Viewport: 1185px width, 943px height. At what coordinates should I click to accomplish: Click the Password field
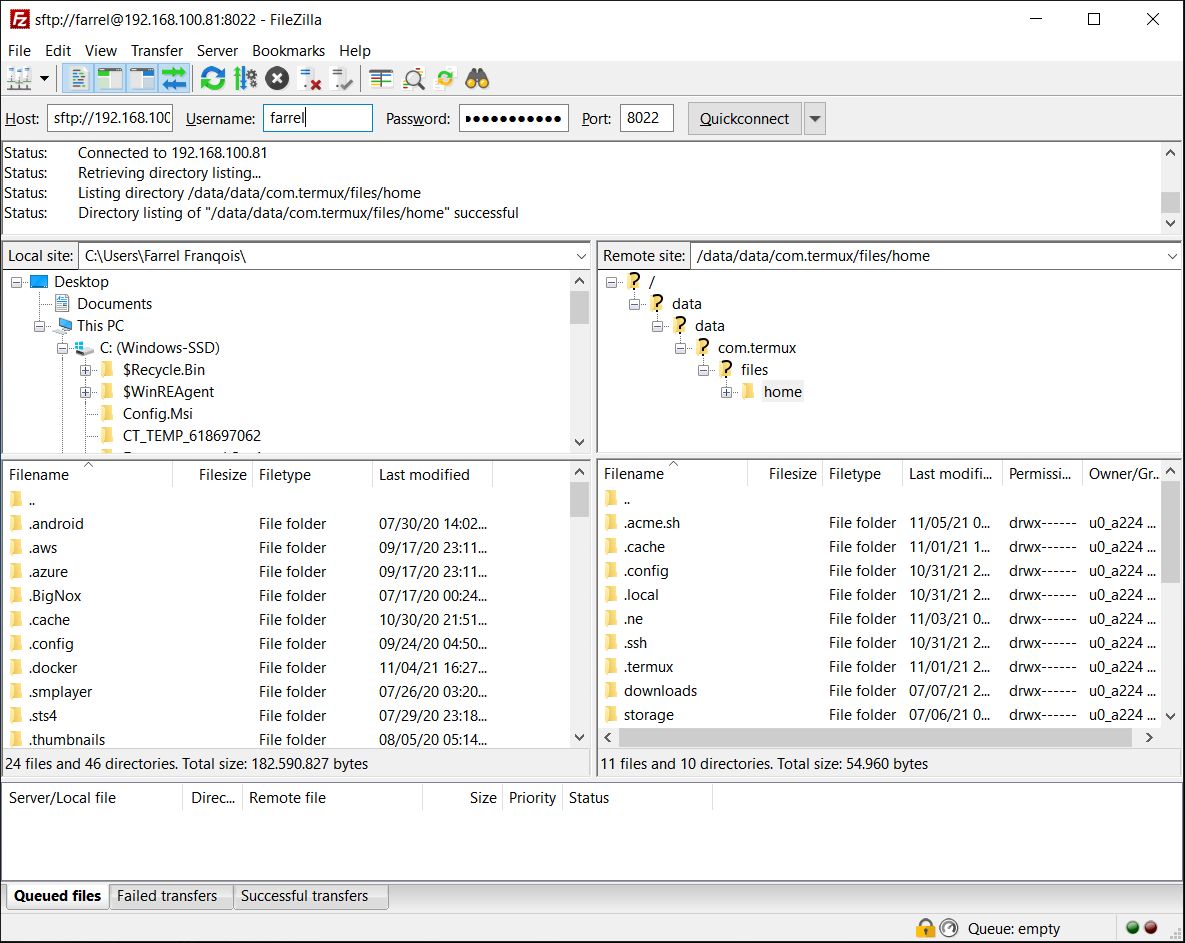click(x=513, y=118)
